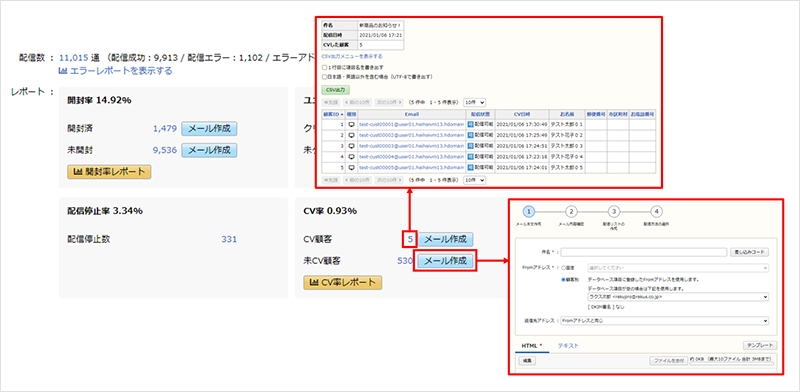Sort by Email column header
Screen dimensions: 800x392
coord(412,114)
